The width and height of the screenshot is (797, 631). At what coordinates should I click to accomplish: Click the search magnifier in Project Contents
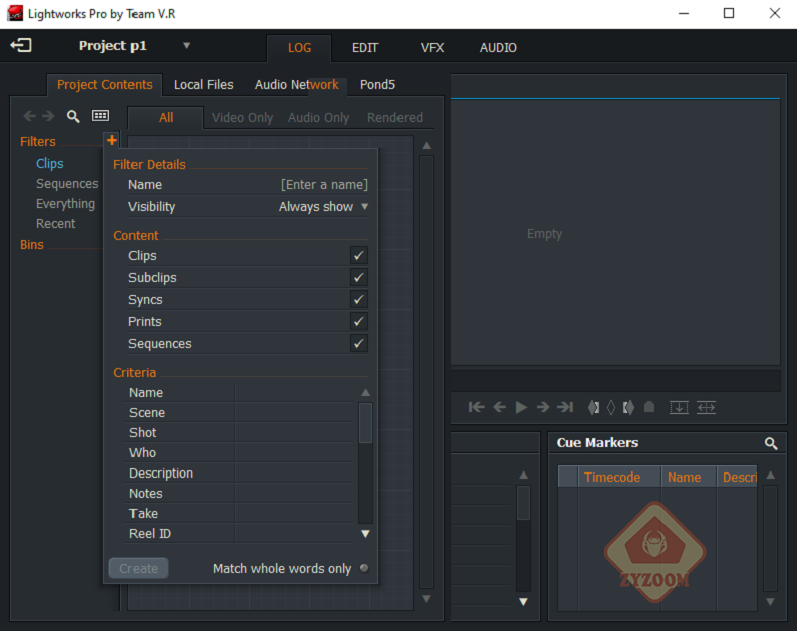click(73, 116)
